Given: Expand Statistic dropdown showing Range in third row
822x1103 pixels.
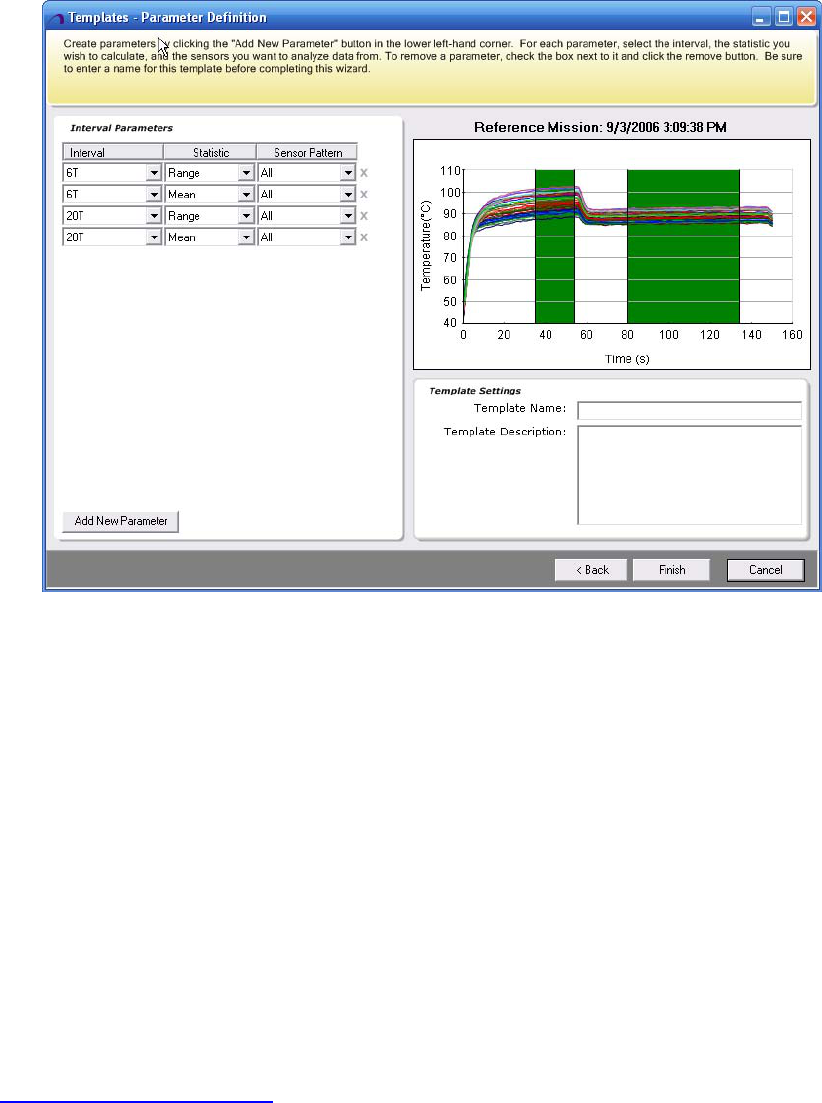Looking at the screenshot, I should point(246,216).
